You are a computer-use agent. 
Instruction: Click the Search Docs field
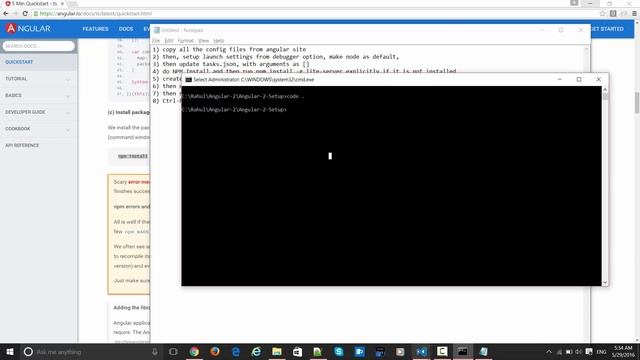[x=39, y=46]
